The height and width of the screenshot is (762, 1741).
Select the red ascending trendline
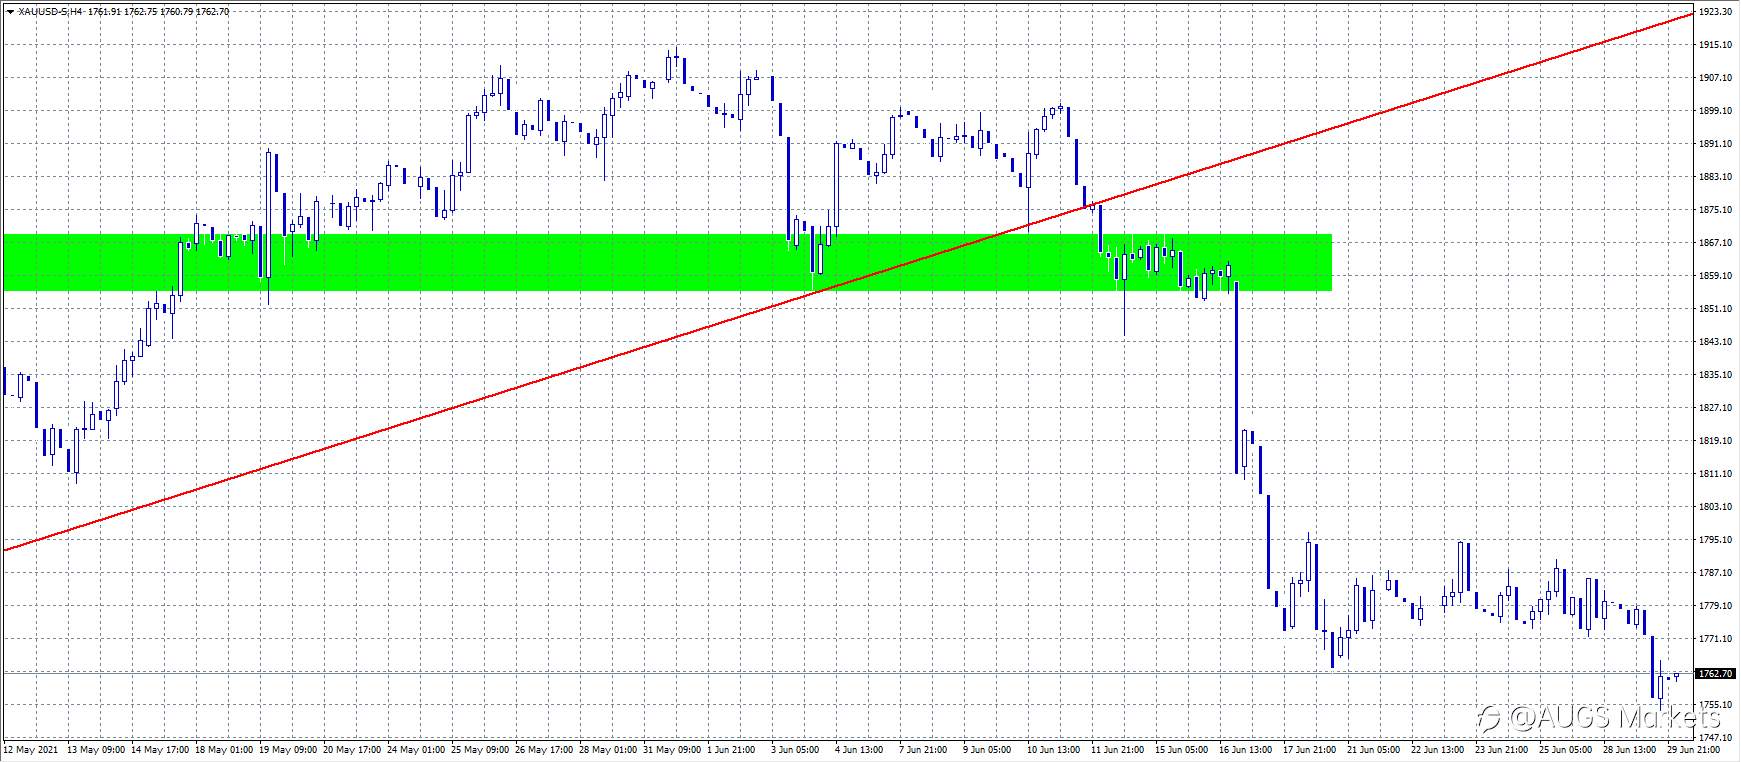pyautogui.click(x=850, y=282)
